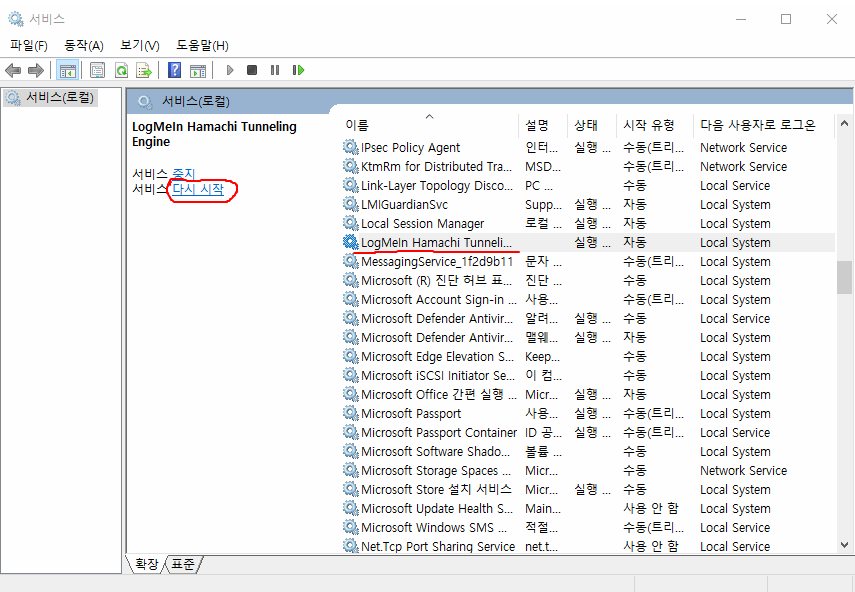The height and width of the screenshot is (592, 855).
Task: Click the 다시 시작 restart link
Action: [198, 189]
